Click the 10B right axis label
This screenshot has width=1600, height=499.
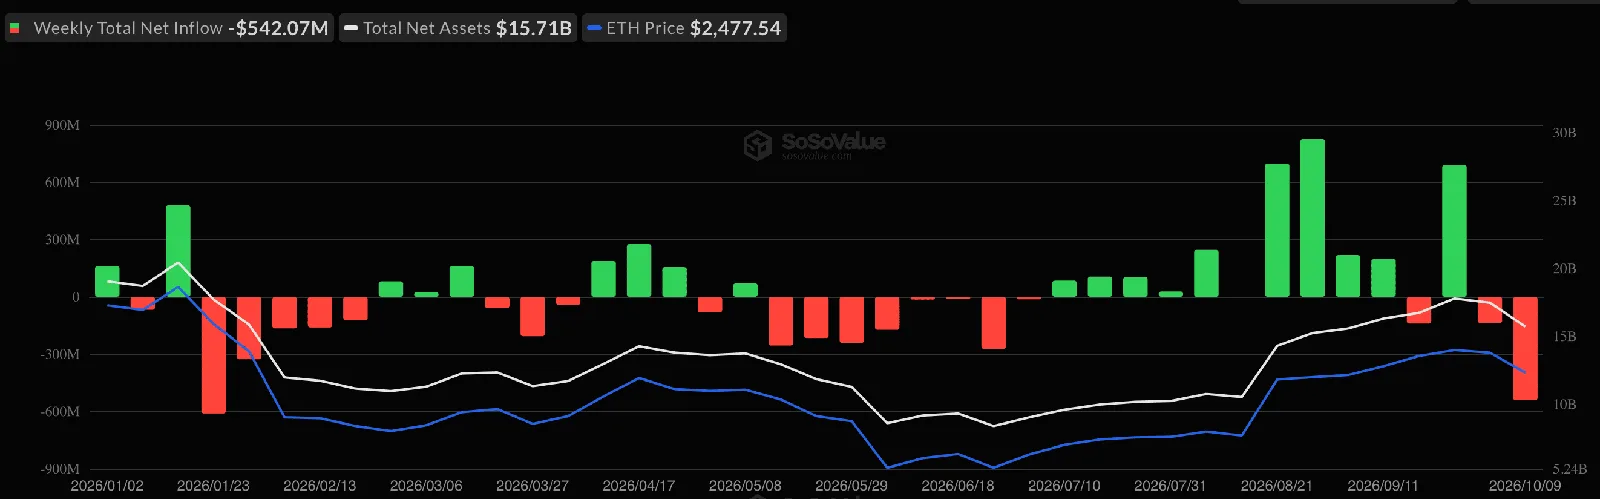point(1564,404)
